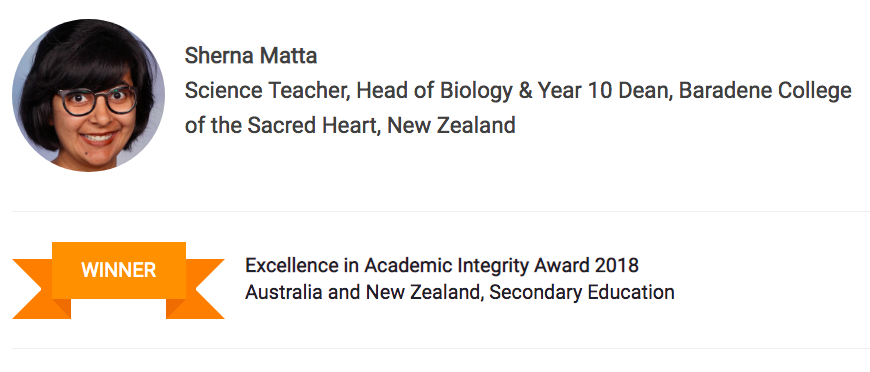Viewport: 870px width, 372px height.
Task: Click 'Baradene College' in the job title
Action: pyautogui.click(x=765, y=91)
